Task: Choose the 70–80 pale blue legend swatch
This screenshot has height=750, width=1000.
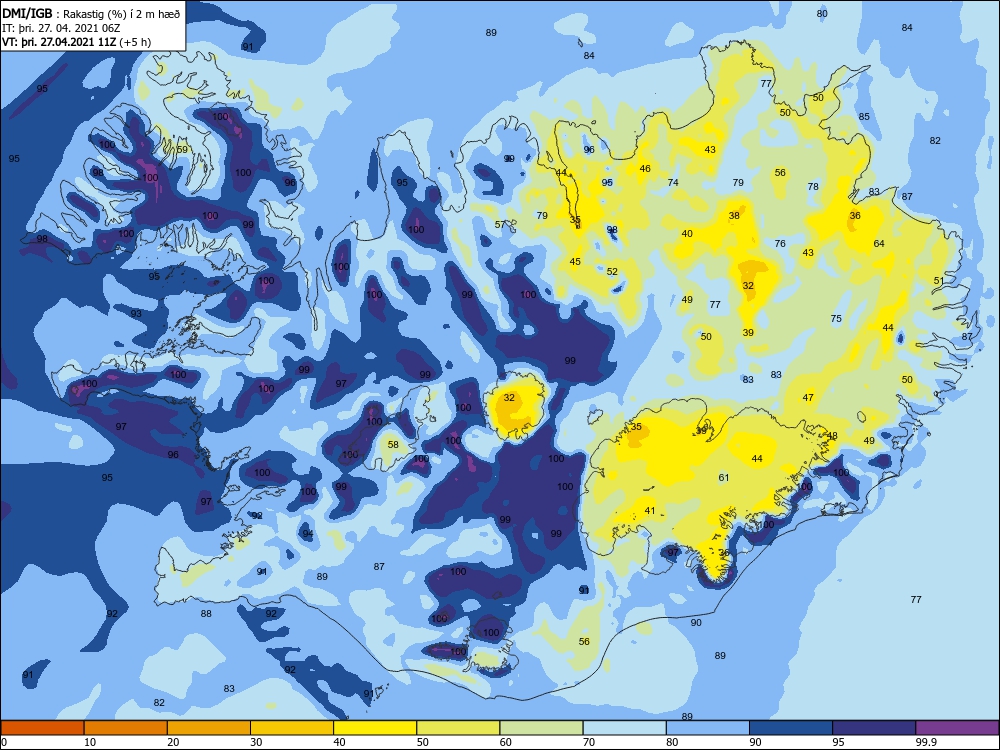Action: point(624,728)
